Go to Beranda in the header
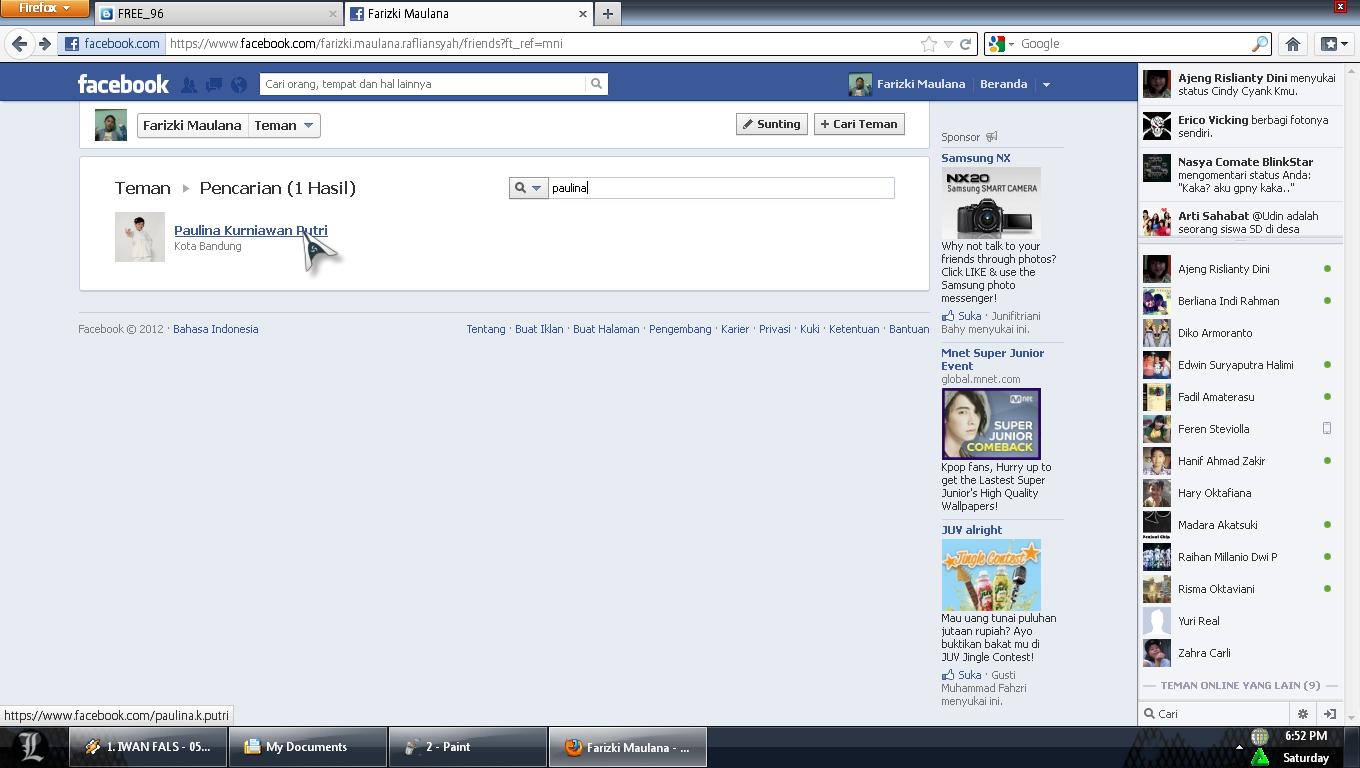The width and height of the screenshot is (1360, 768). tap(1003, 84)
